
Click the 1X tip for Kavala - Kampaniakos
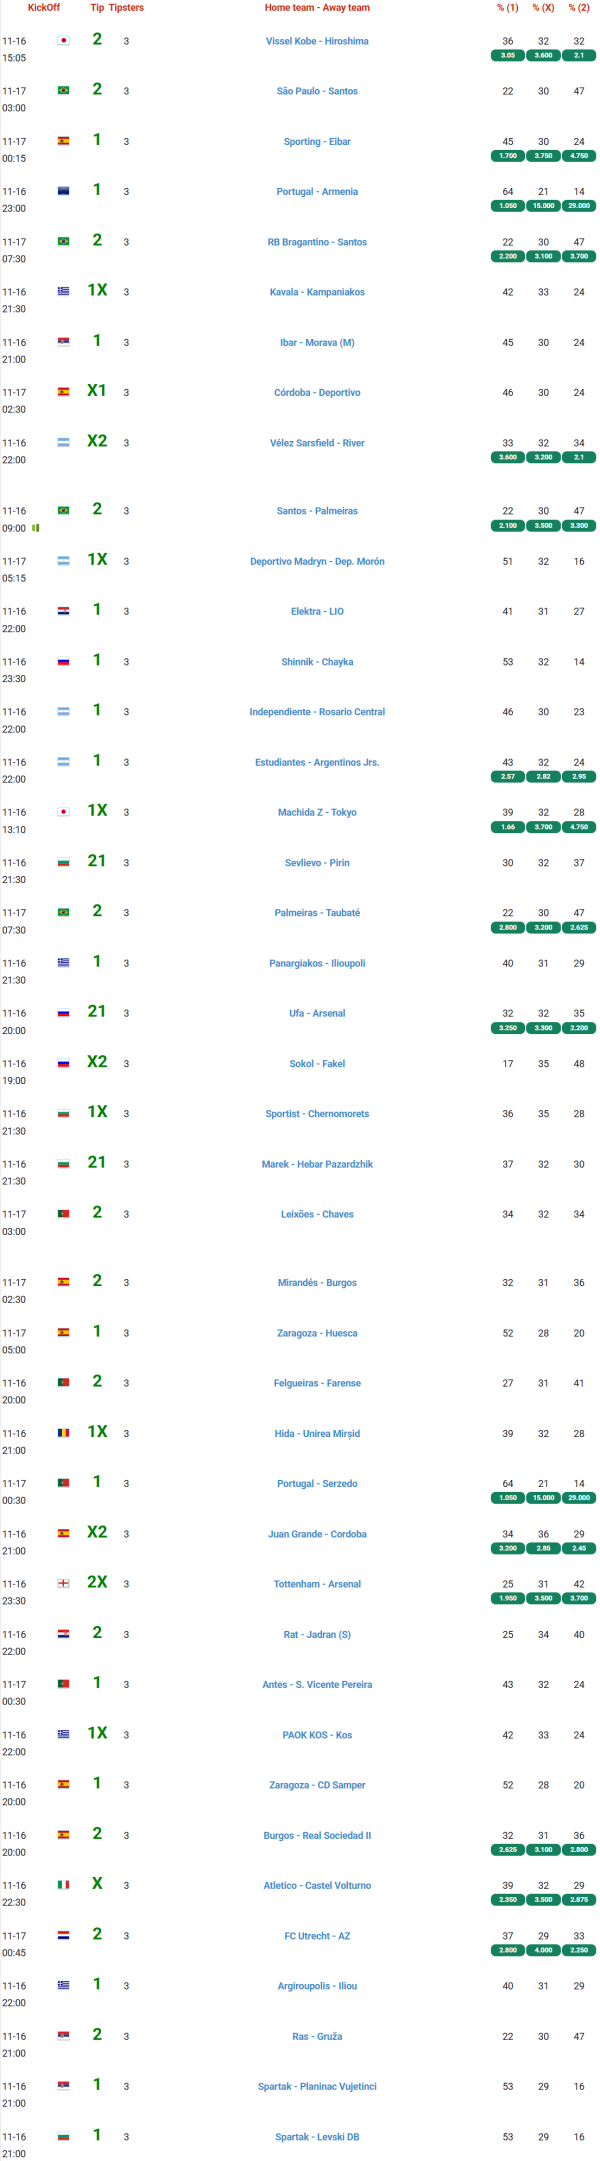[97, 290]
